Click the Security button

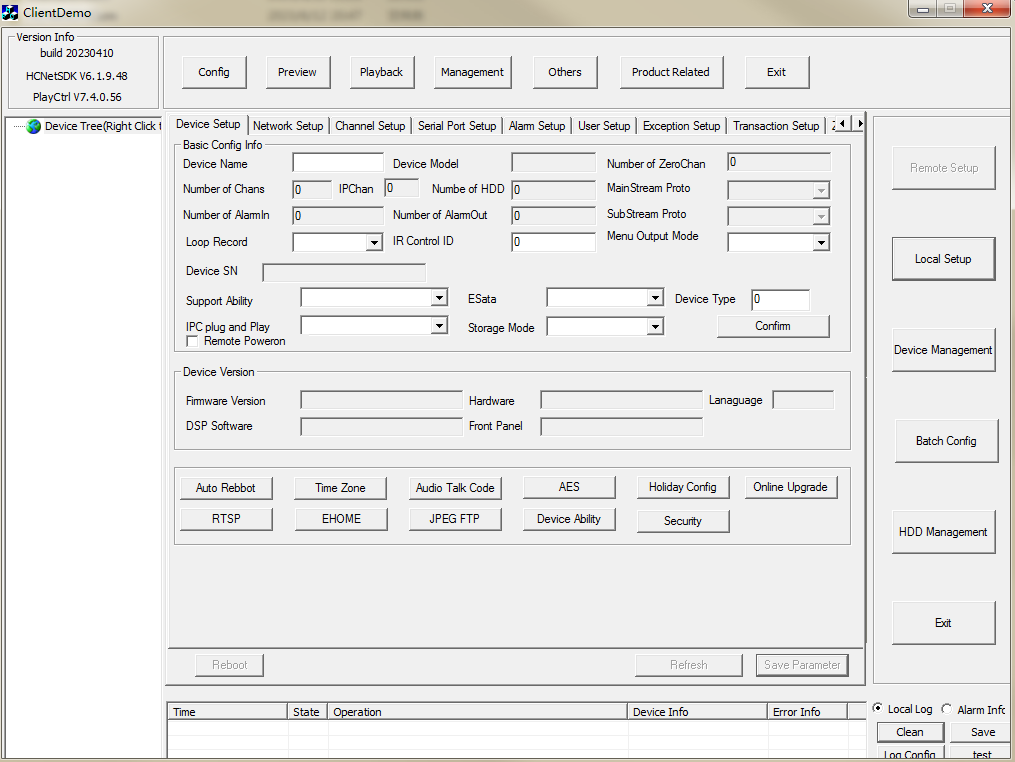pos(683,520)
